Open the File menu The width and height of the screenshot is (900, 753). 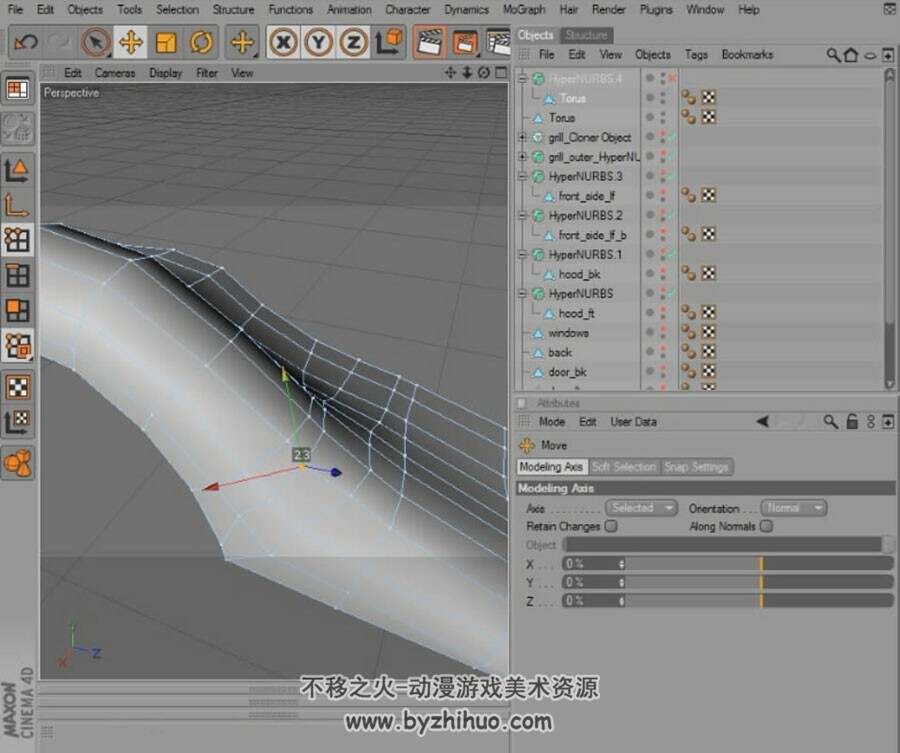click(15, 9)
